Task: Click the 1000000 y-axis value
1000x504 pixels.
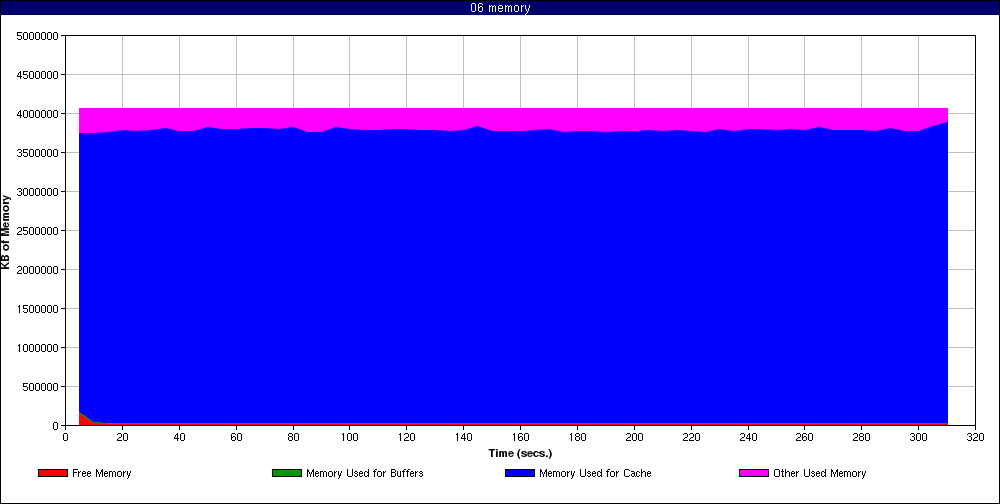Action: (x=40, y=348)
